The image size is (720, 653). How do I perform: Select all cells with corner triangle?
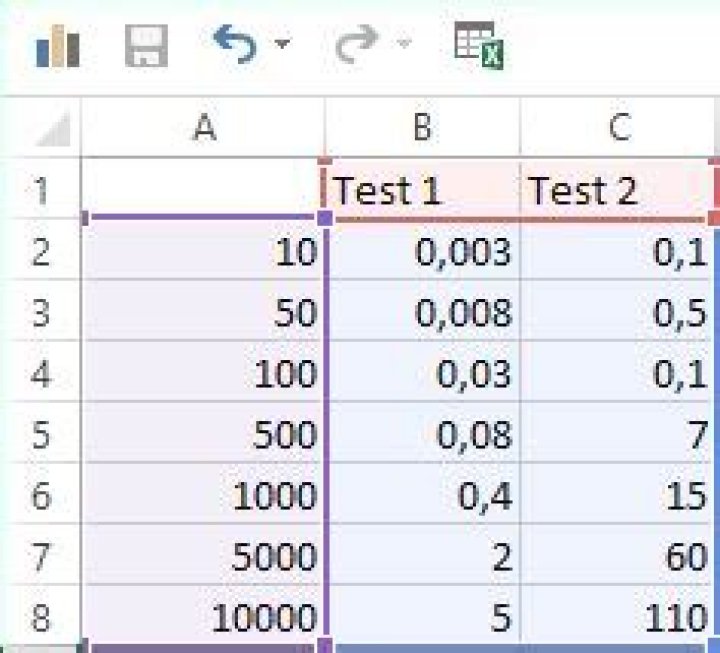pyautogui.click(x=54, y=129)
